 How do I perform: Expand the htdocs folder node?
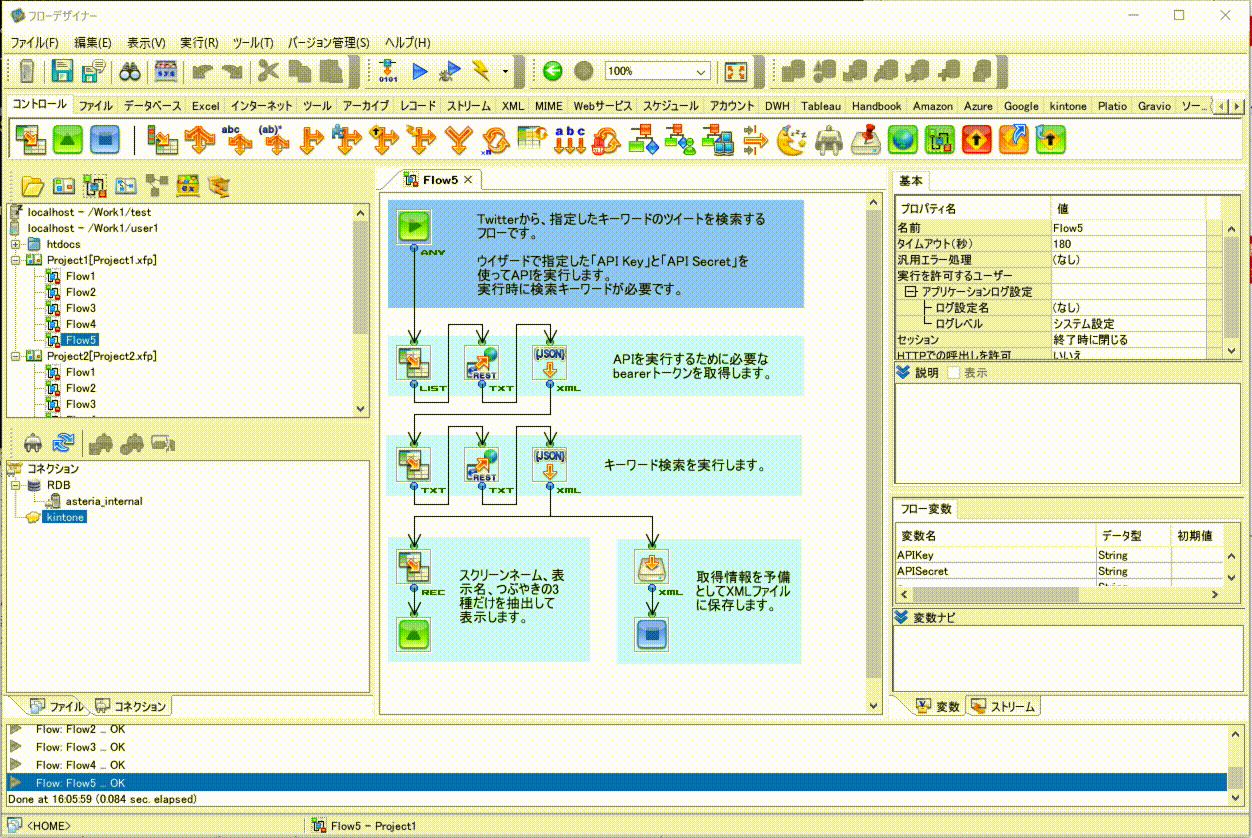[16, 244]
